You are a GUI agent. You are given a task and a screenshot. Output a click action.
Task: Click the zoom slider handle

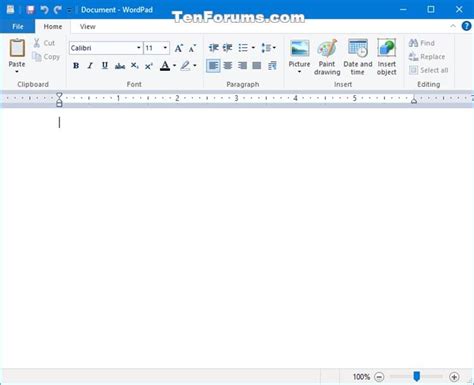(x=416, y=376)
